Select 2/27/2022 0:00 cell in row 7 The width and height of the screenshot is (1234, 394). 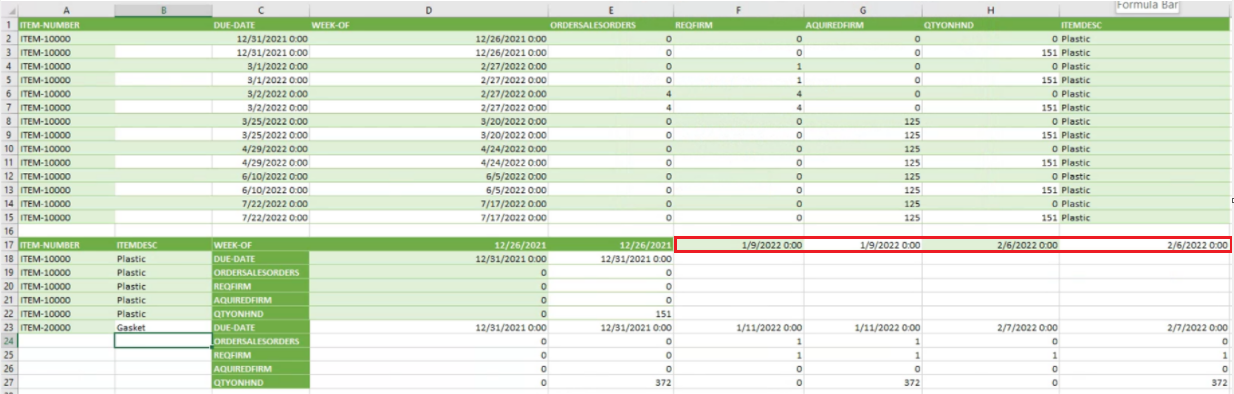click(x=429, y=107)
